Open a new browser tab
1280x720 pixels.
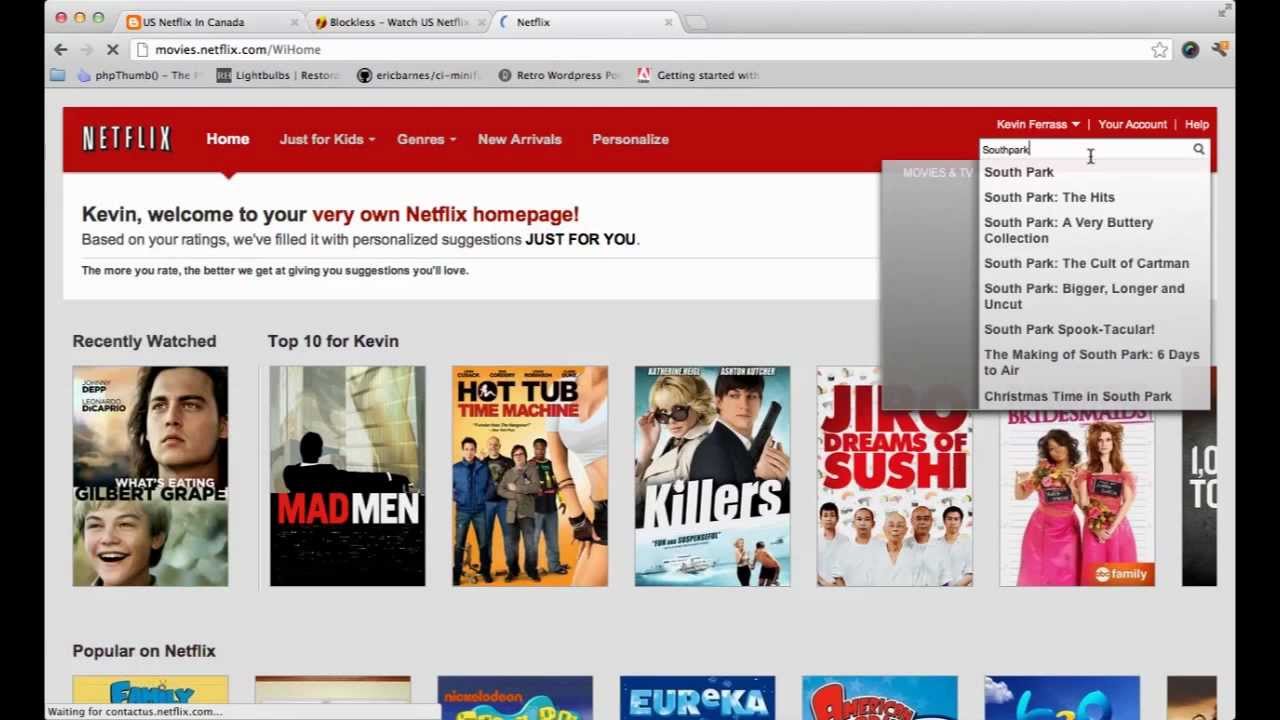click(x=696, y=22)
